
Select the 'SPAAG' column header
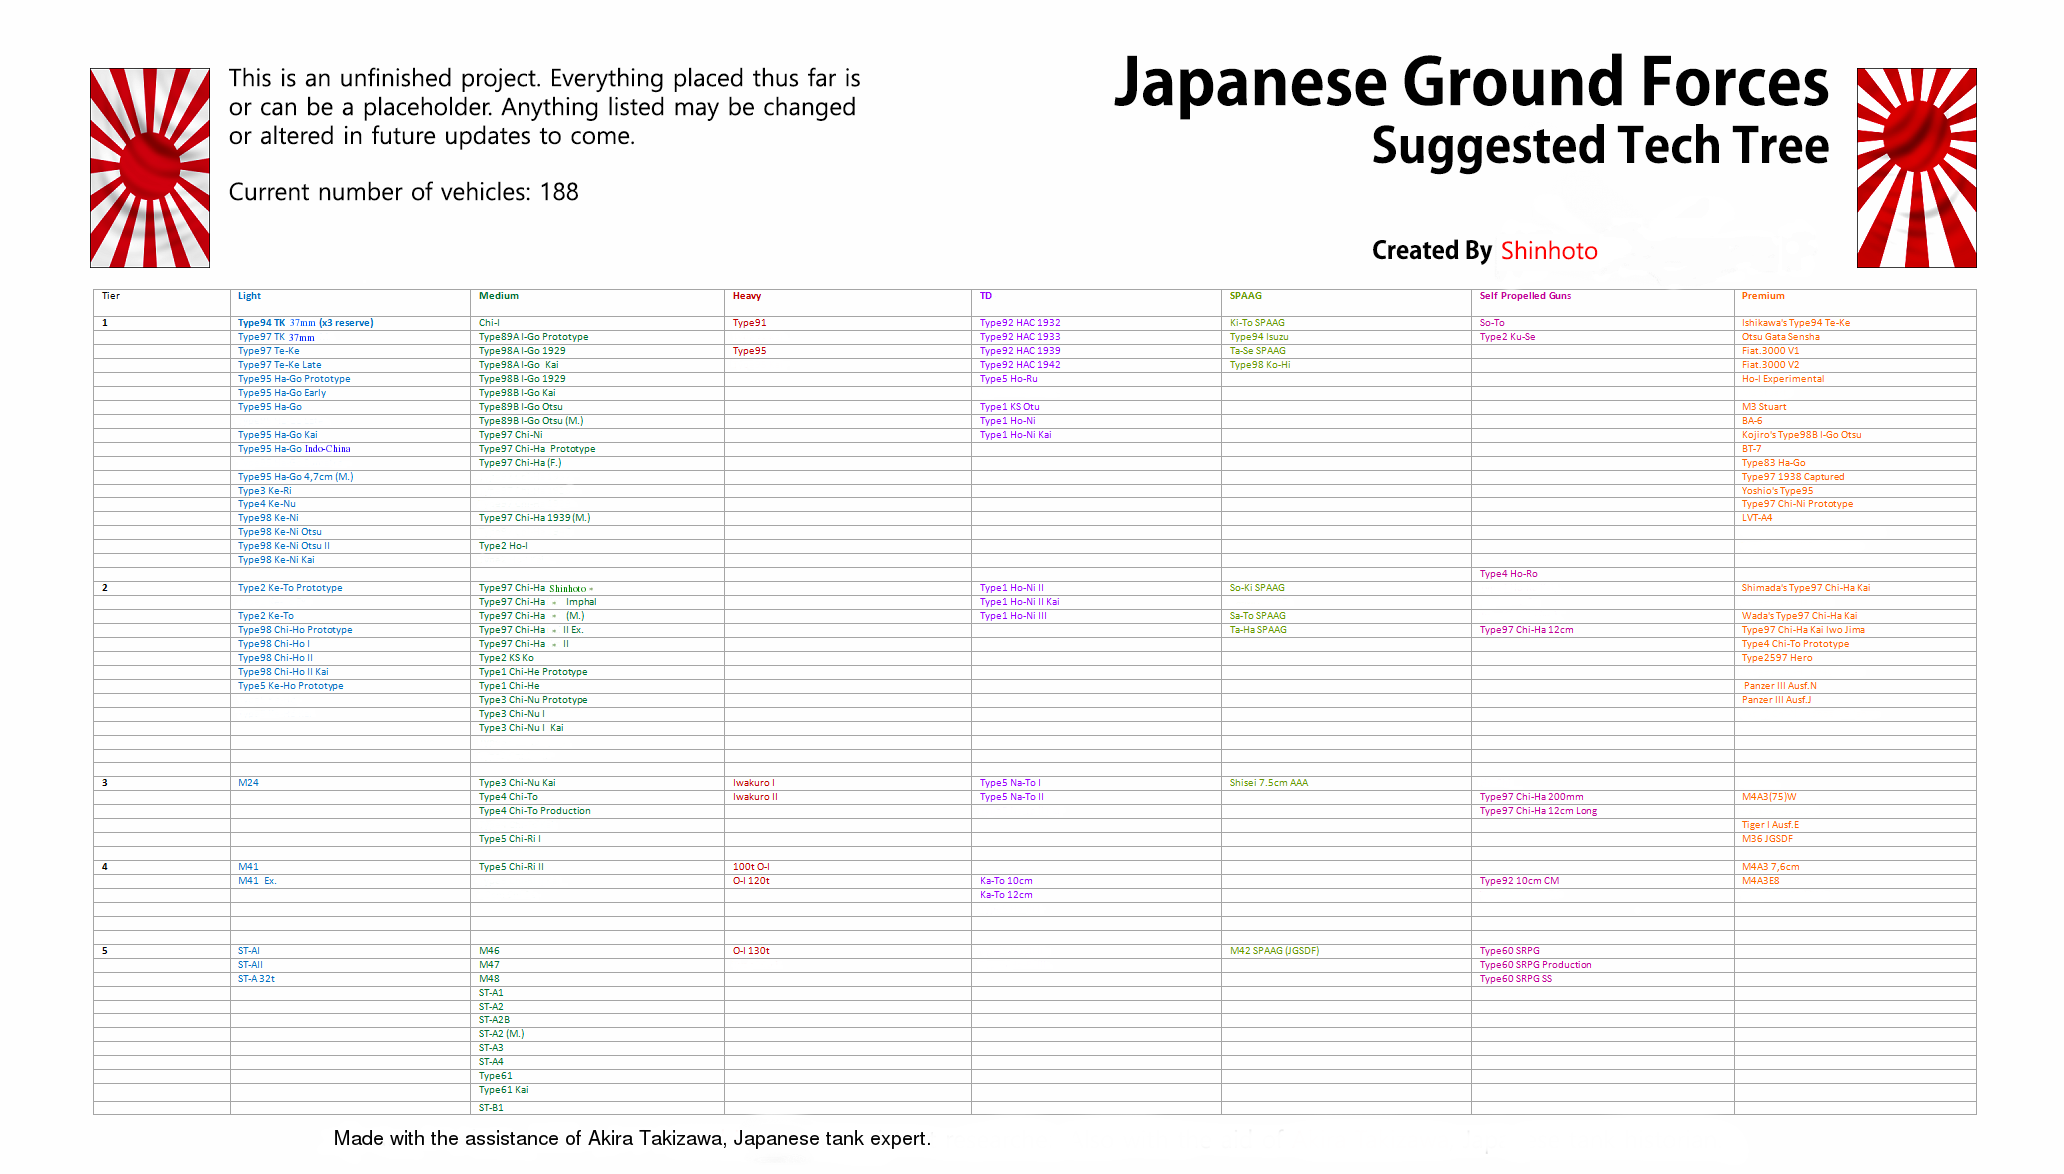click(x=1245, y=296)
